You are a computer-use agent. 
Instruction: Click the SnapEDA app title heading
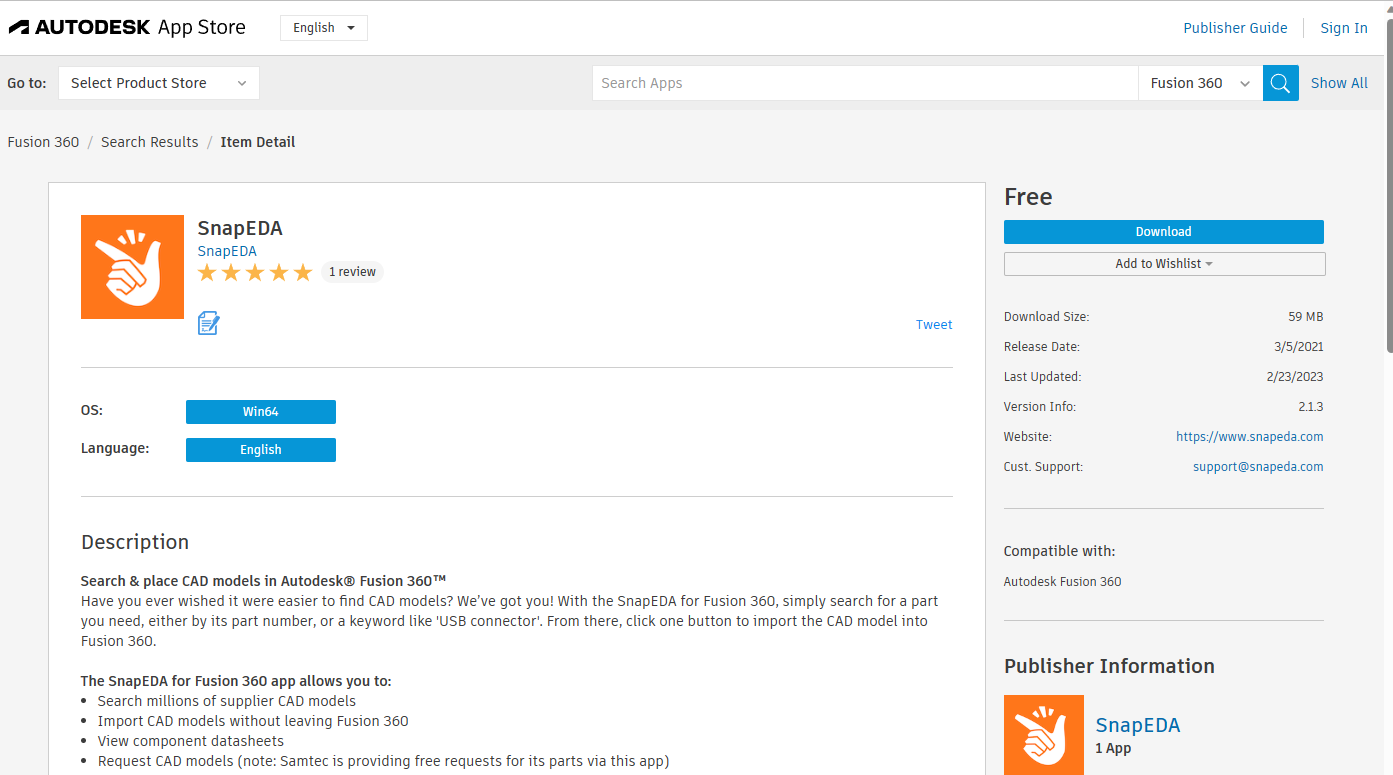click(x=240, y=228)
